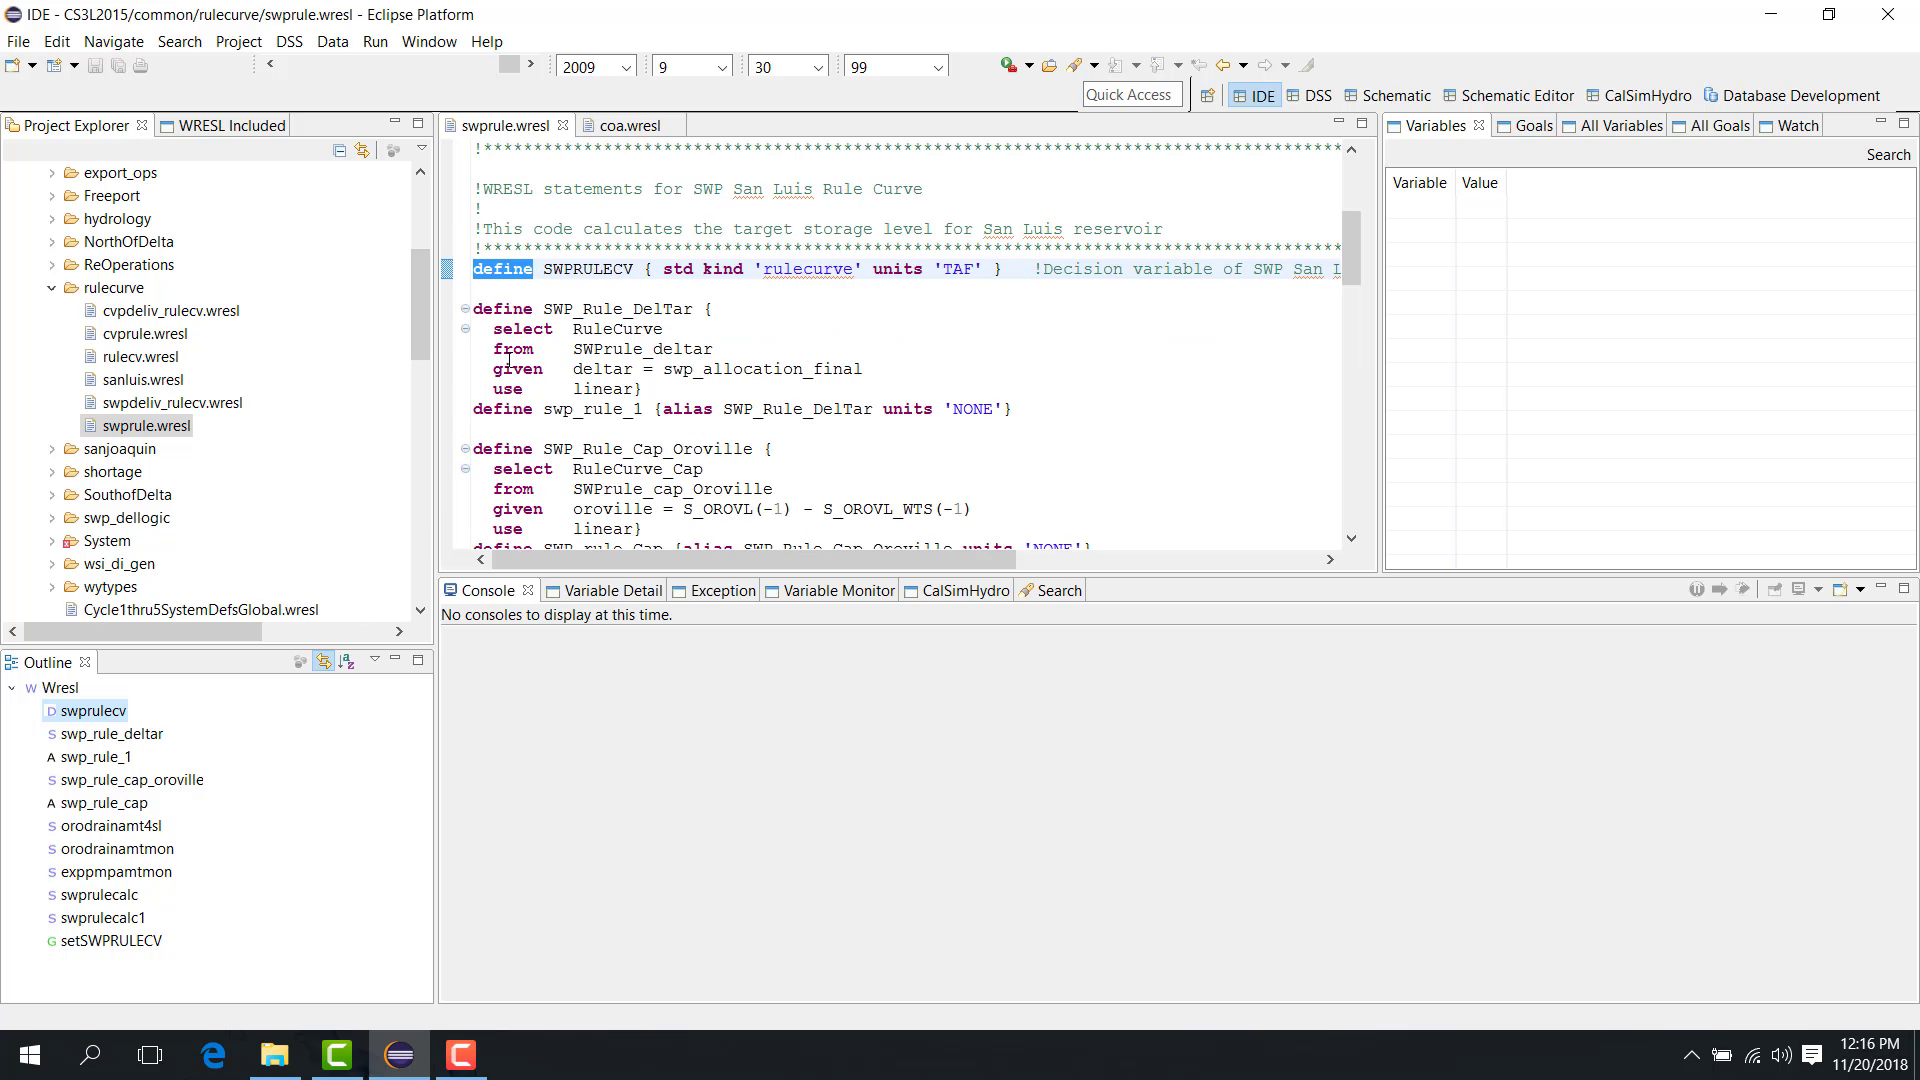Screen dimensions: 1920x1080
Task: Click the editor vertical scrollbar thumb
Action: [x=1351, y=247]
